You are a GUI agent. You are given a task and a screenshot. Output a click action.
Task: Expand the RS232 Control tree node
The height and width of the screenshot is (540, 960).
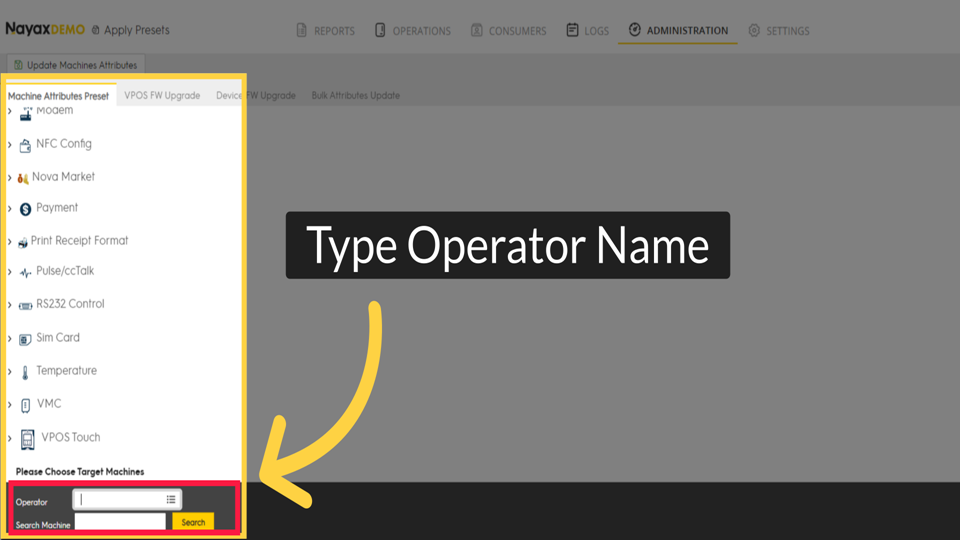pyautogui.click(x=10, y=305)
